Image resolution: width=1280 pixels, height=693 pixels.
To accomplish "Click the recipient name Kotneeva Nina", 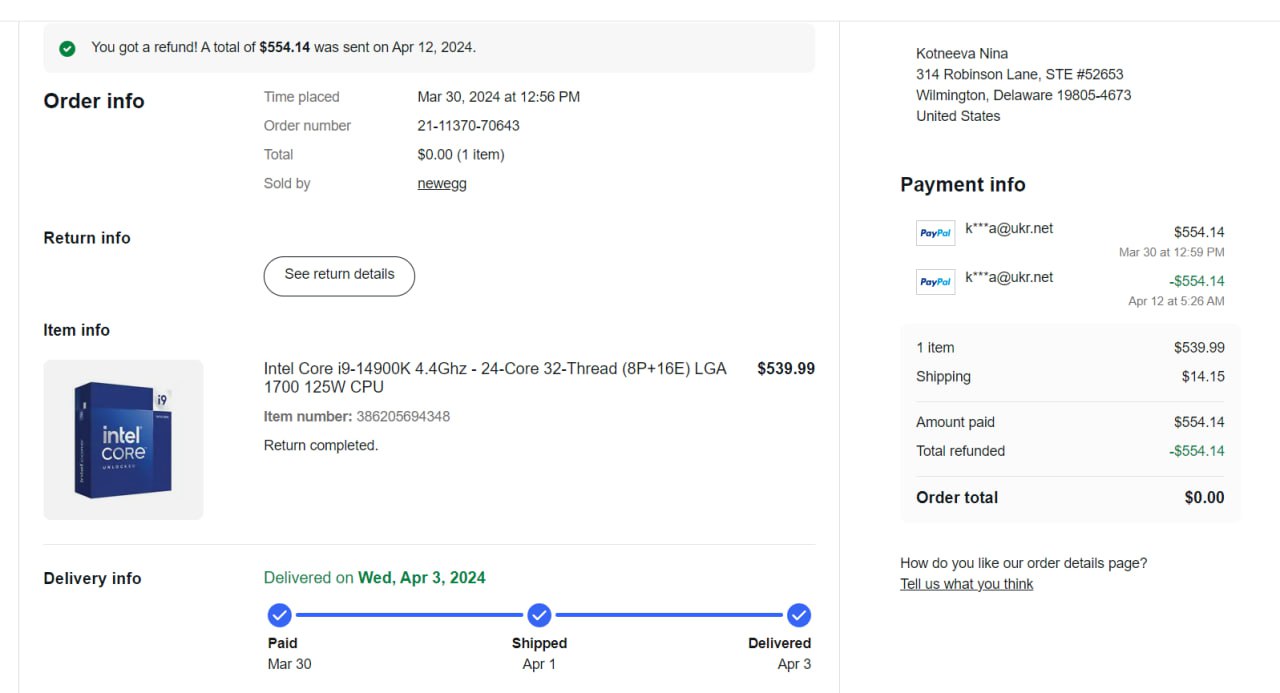I will point(961,54).
